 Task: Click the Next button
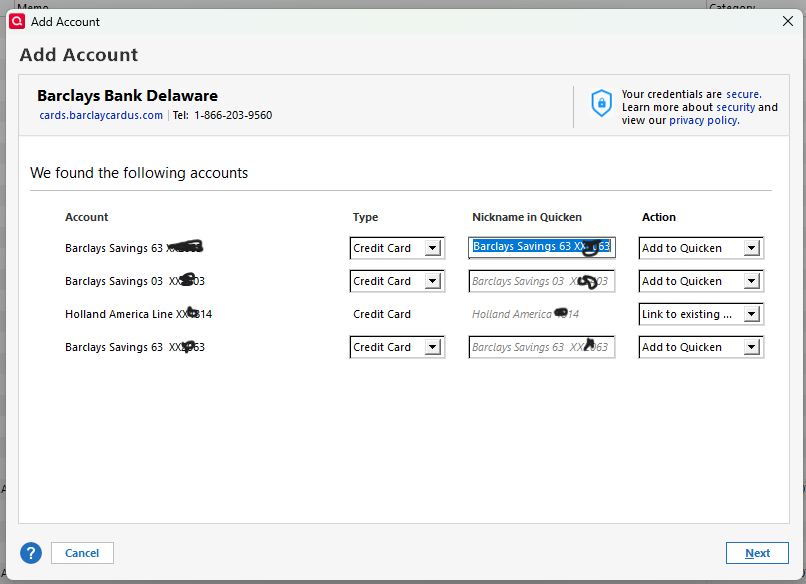[x=757, y=553]
